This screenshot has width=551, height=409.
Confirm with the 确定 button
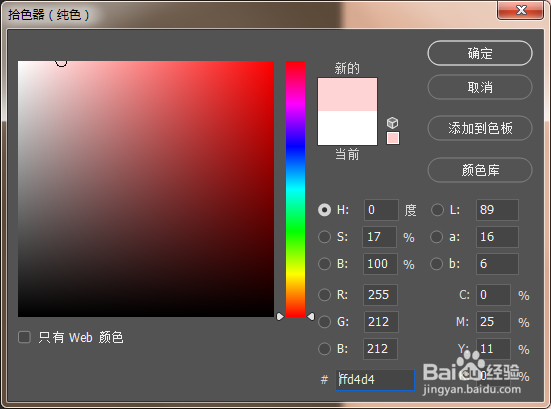pos(480,53)
